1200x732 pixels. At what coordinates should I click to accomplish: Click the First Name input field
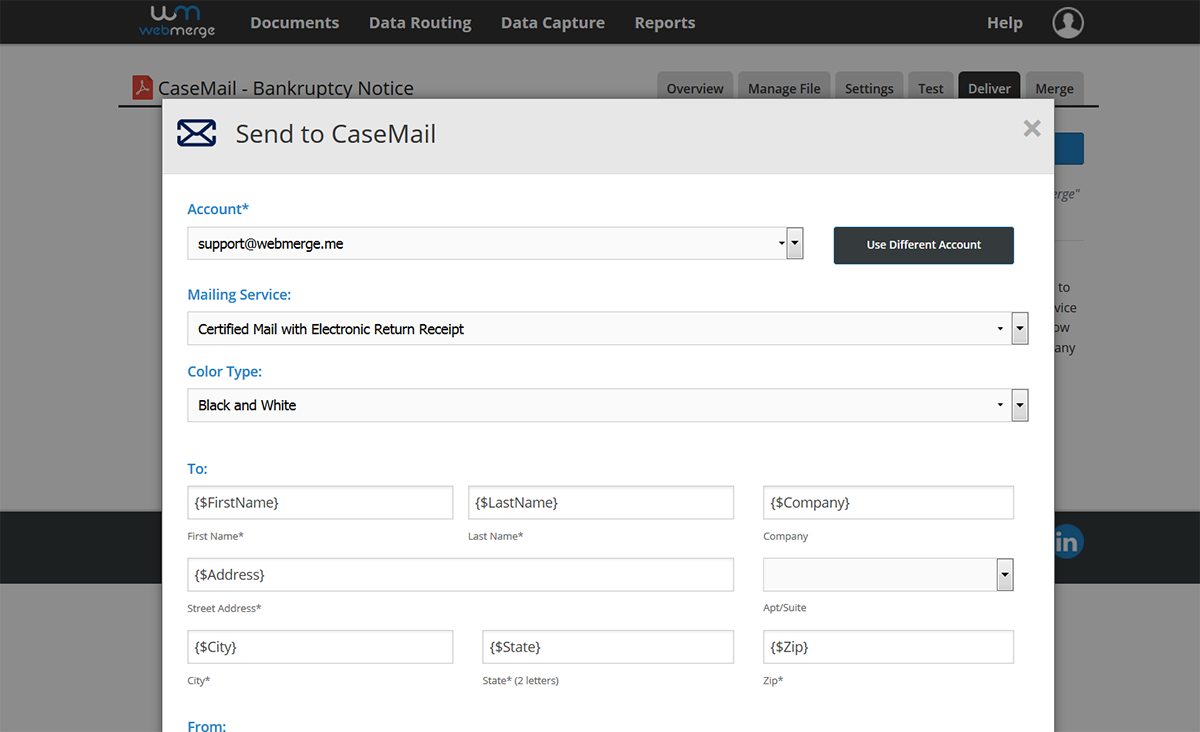tap(320, 502)
